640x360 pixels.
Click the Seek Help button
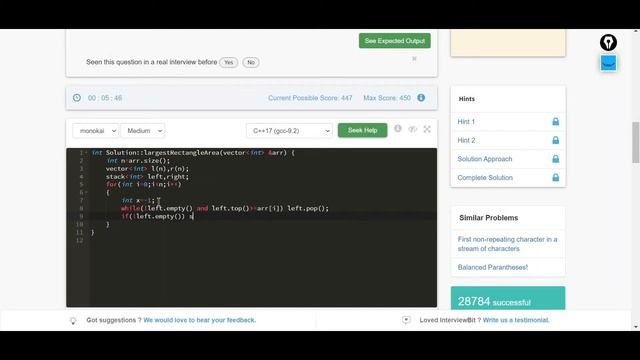(362, 130)
